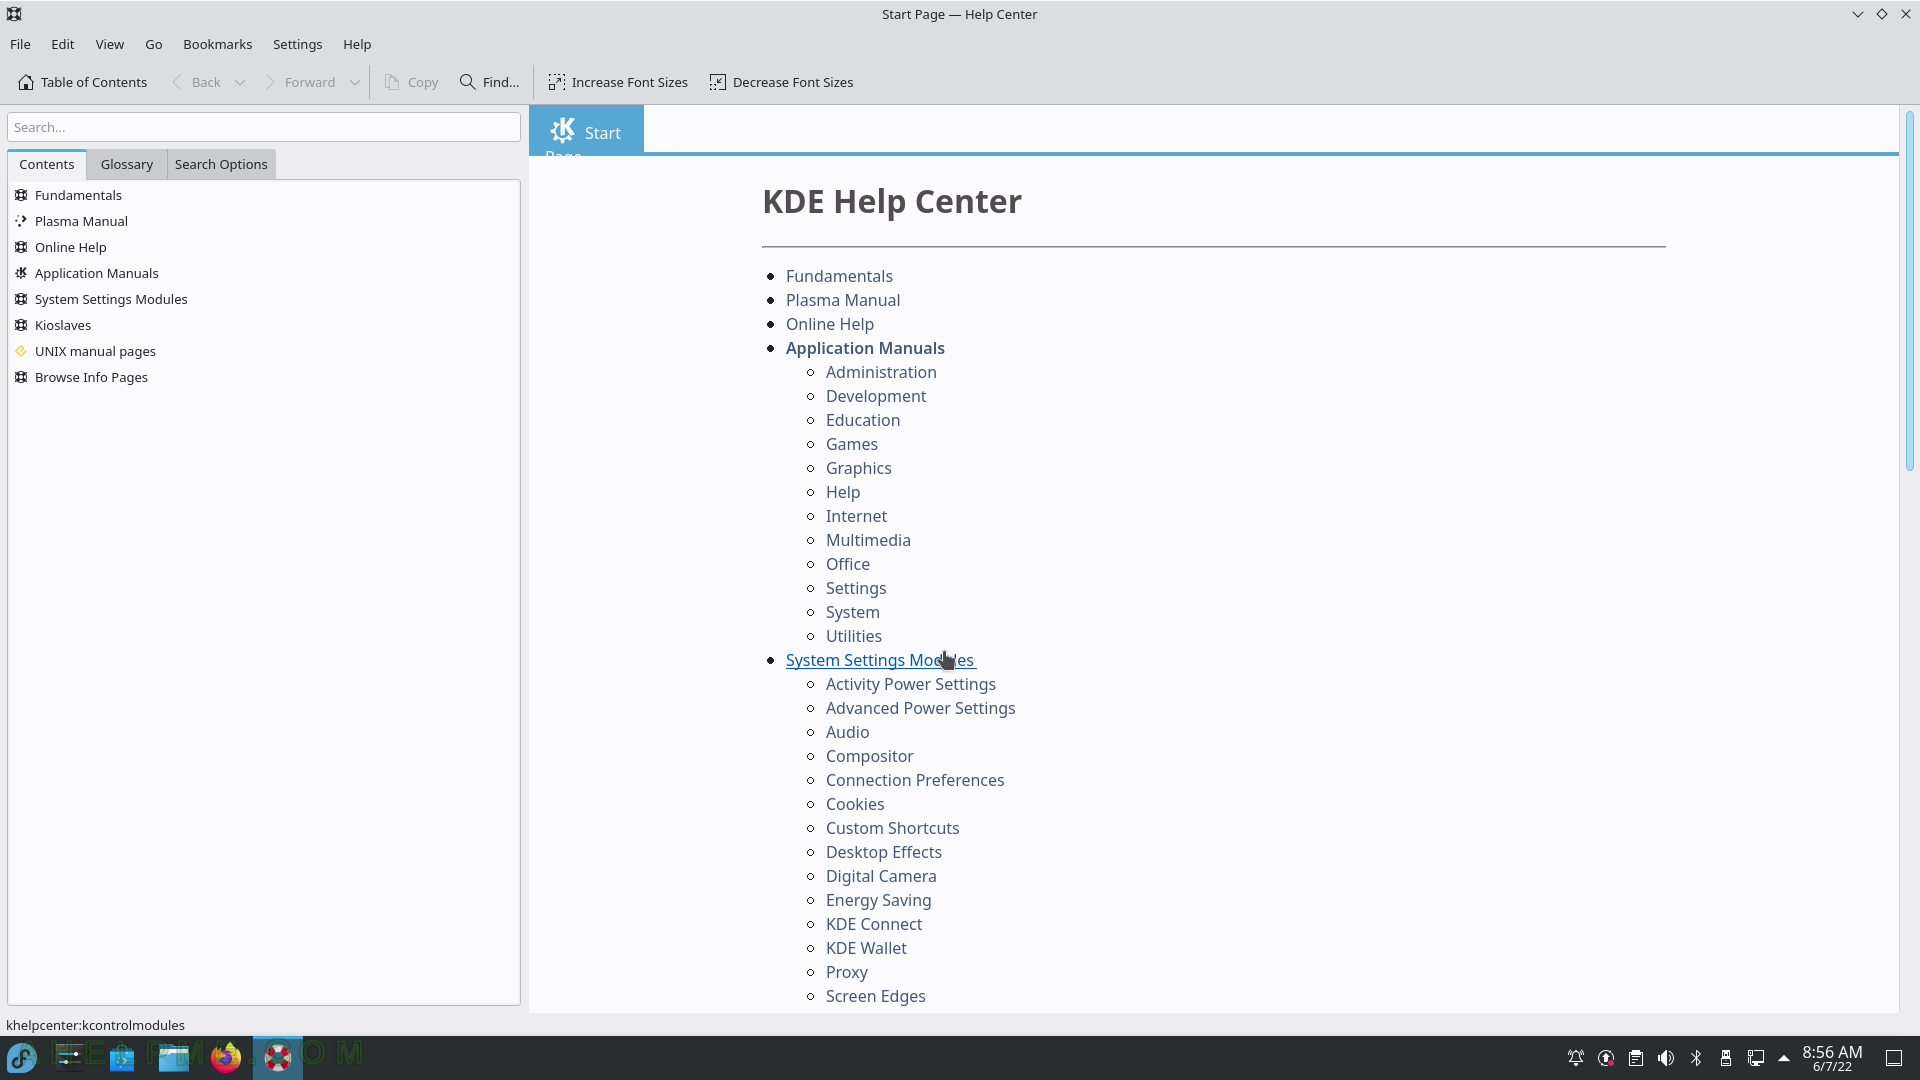Click the Start Page header tab
This screenshot has width=1920, height=1080.
586,131
